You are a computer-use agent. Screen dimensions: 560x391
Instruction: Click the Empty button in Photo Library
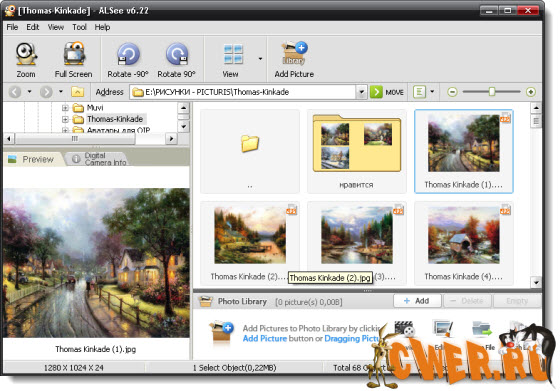point(517,301)
